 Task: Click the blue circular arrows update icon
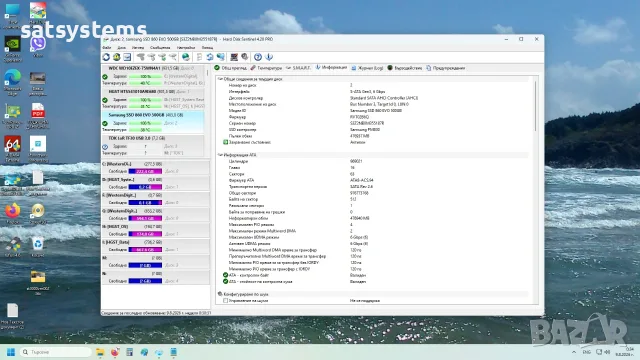pyautogui.click(x=210, y=57)
